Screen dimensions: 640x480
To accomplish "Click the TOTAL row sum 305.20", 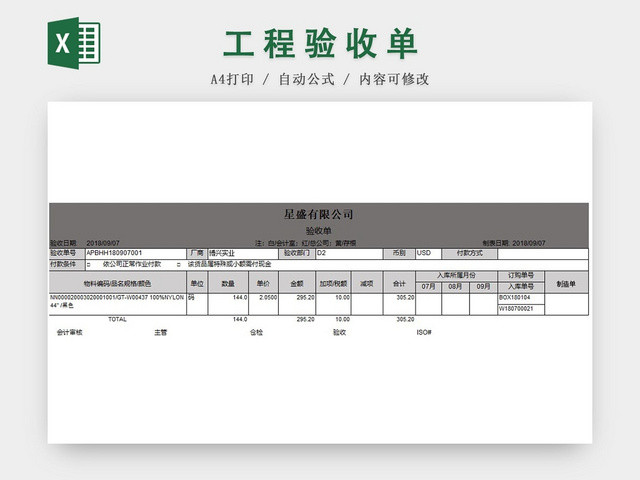I will (405, 320).
